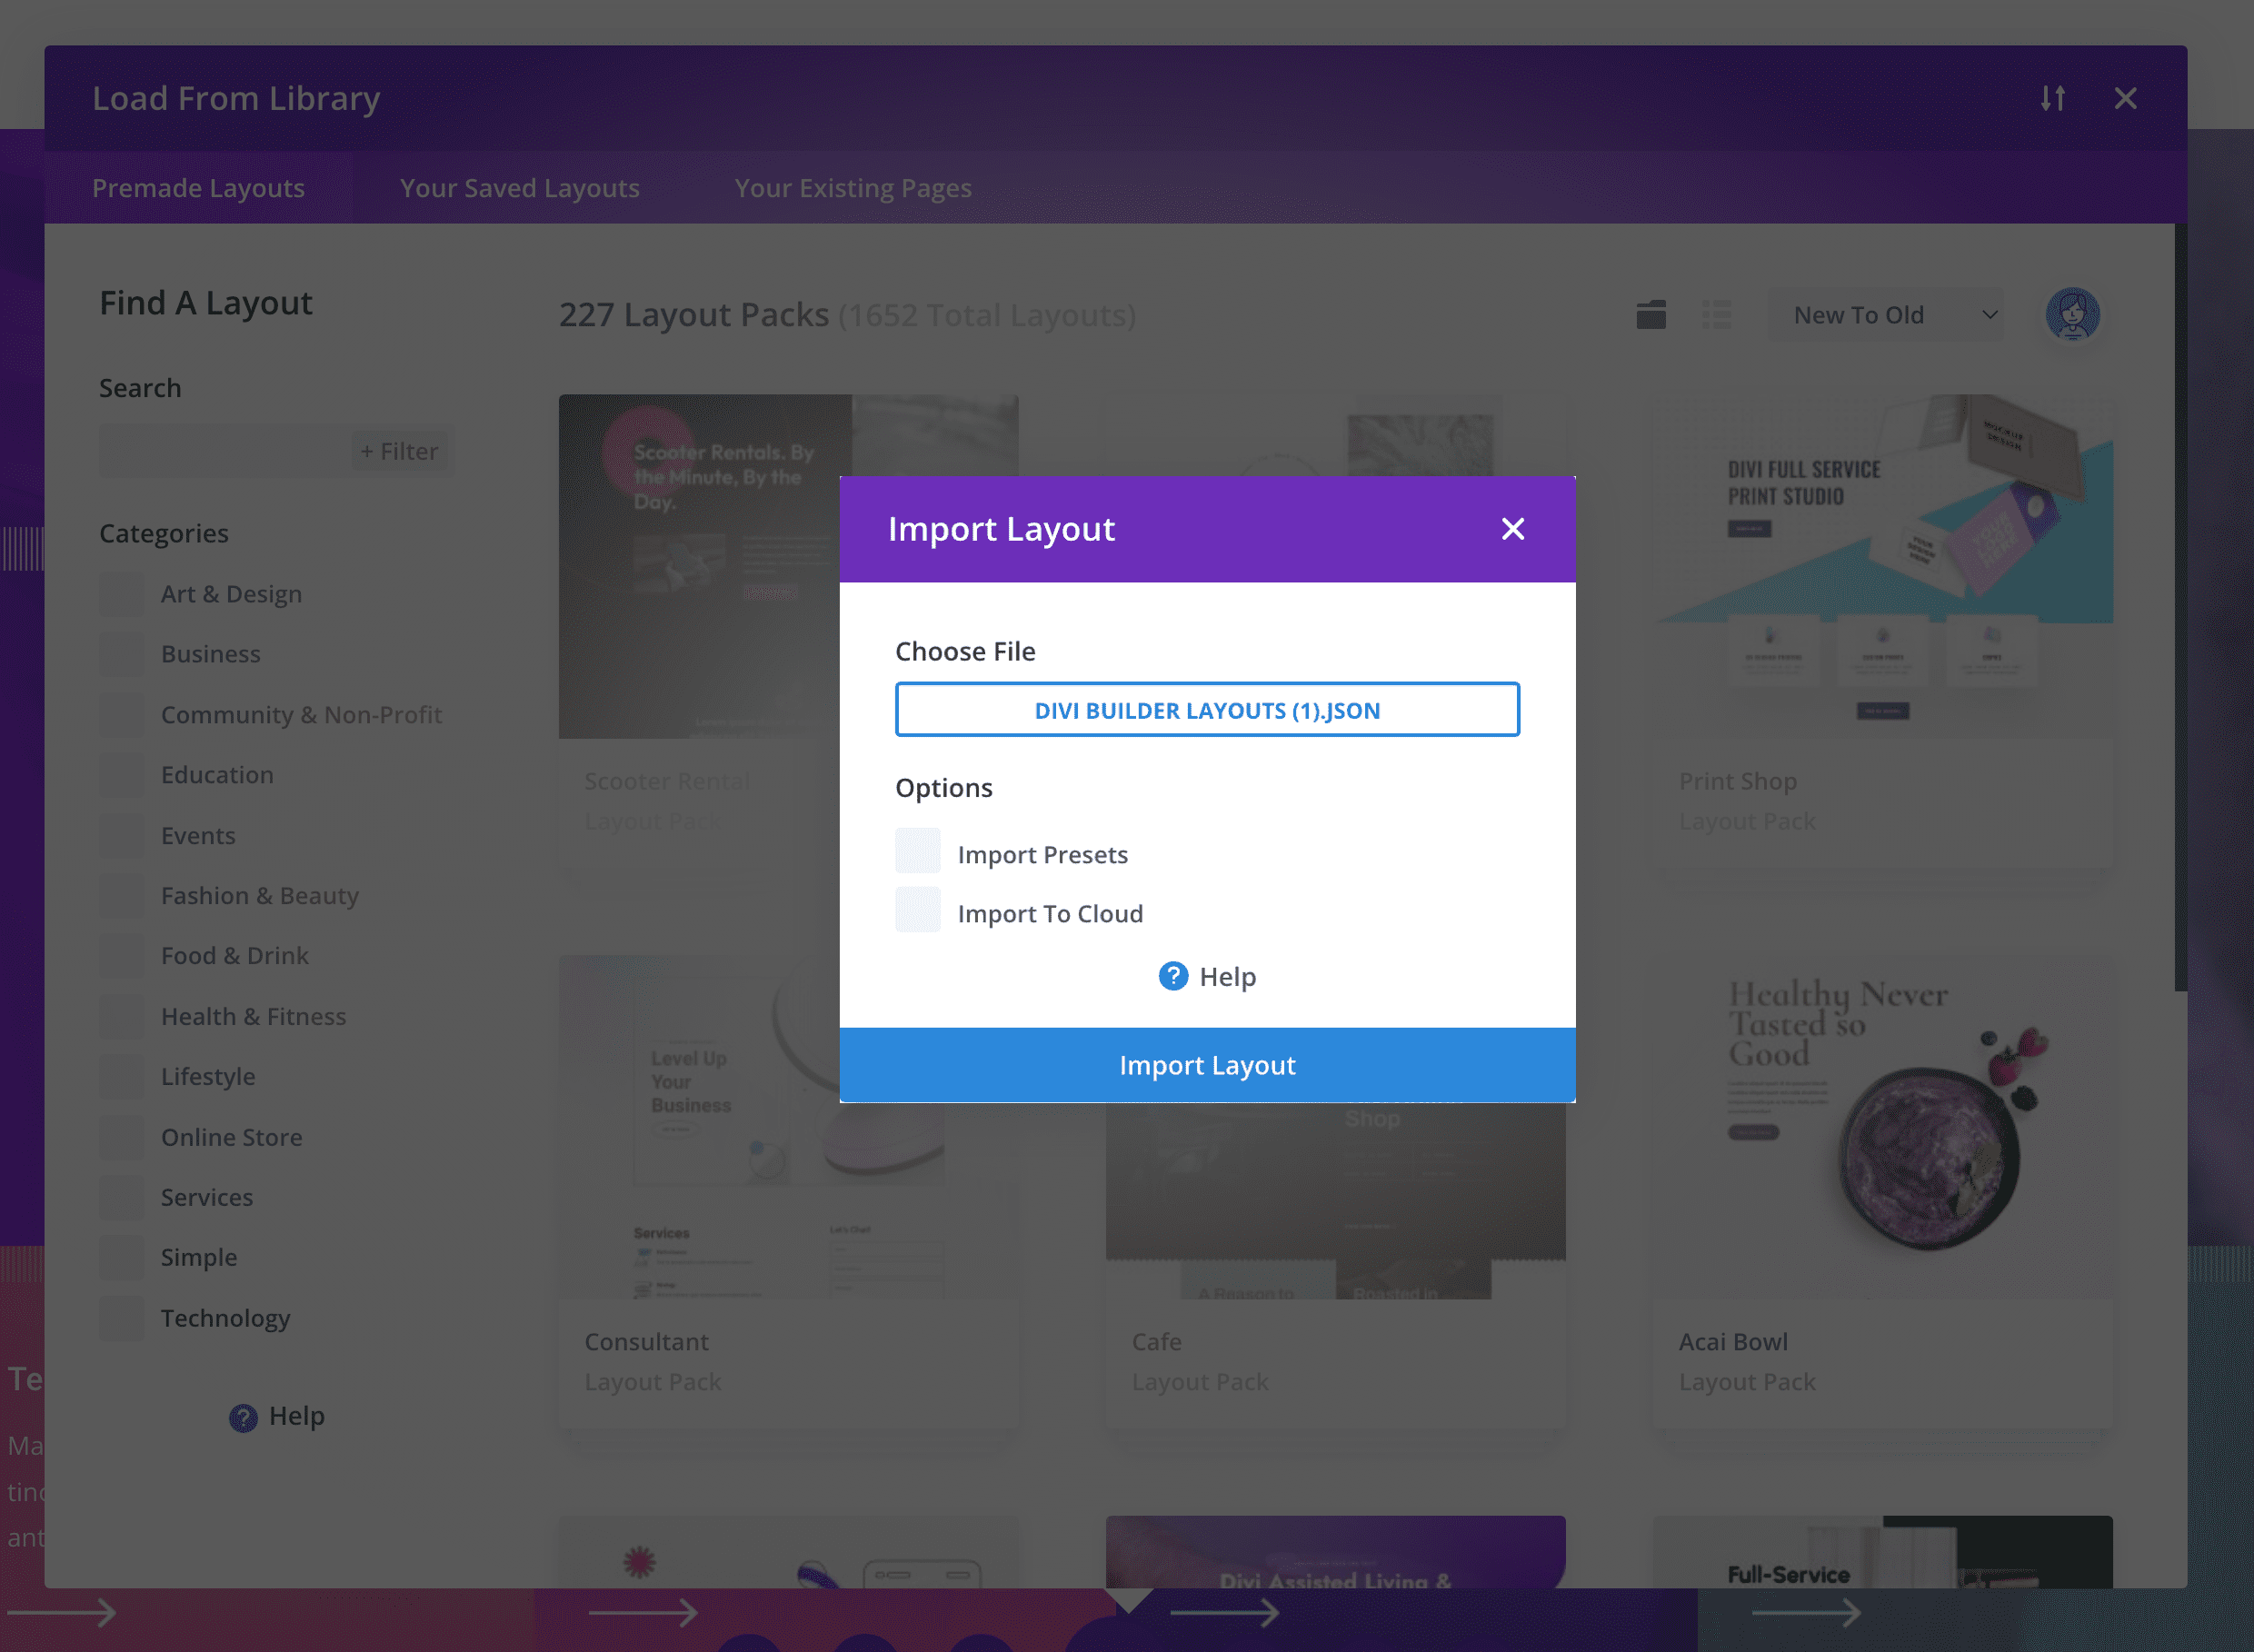
Task: Open the New To Old sort dropdown
Action: point(1884,315)
